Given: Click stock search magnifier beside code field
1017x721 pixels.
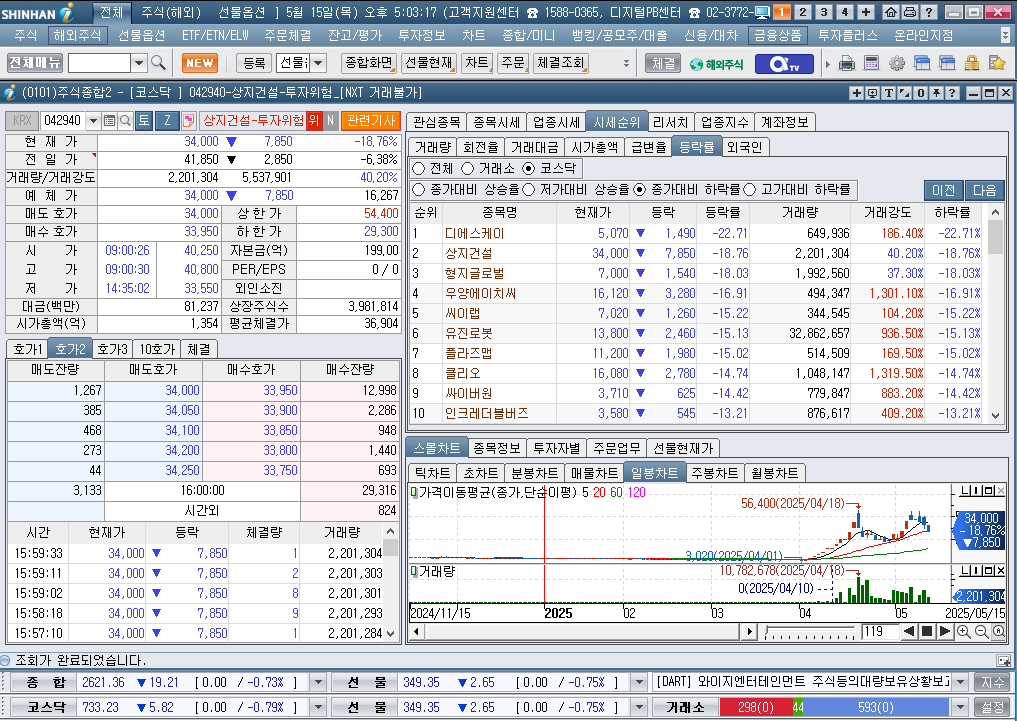Looking at the screenshot, I should pos(125,121).
